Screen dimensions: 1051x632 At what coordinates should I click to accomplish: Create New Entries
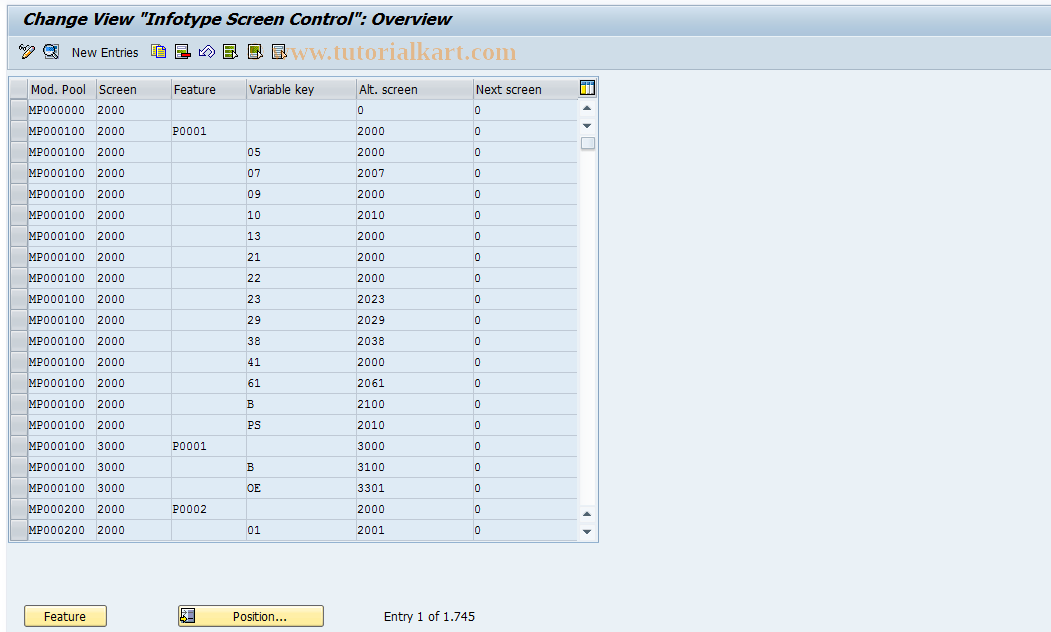point(105,52)
